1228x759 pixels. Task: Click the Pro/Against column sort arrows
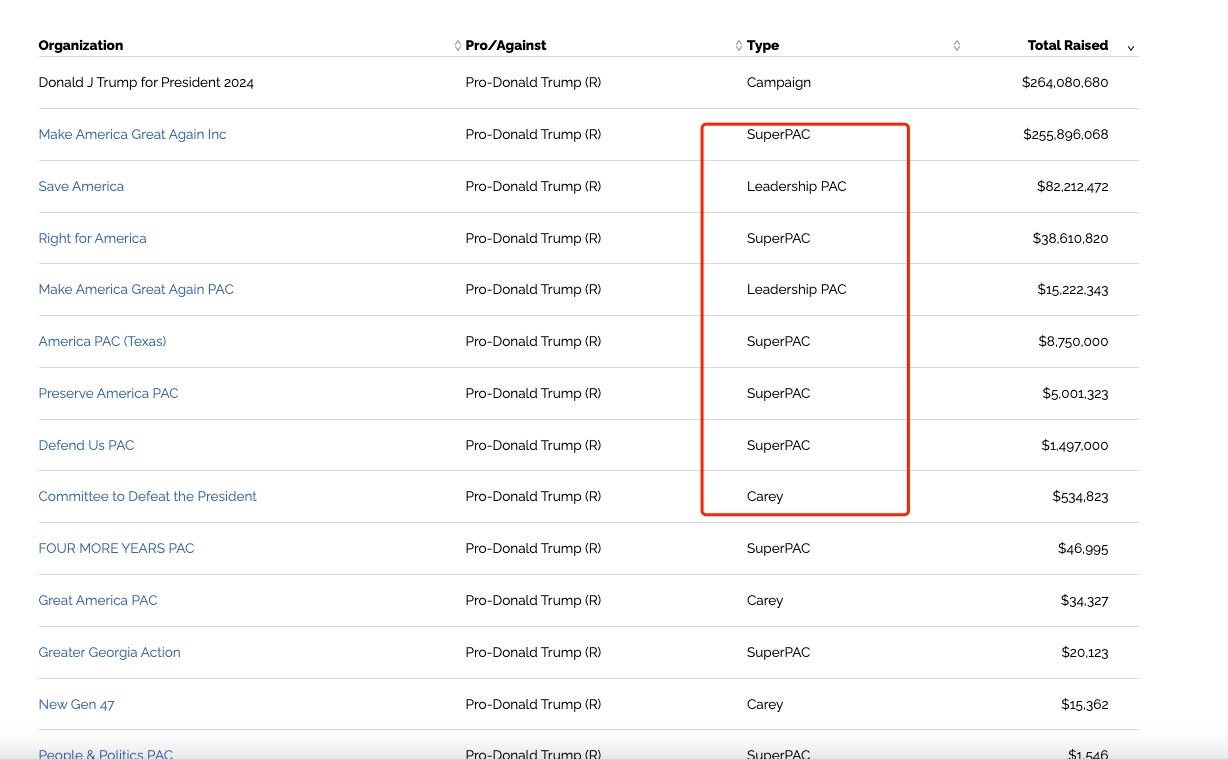tap(739, 46)
